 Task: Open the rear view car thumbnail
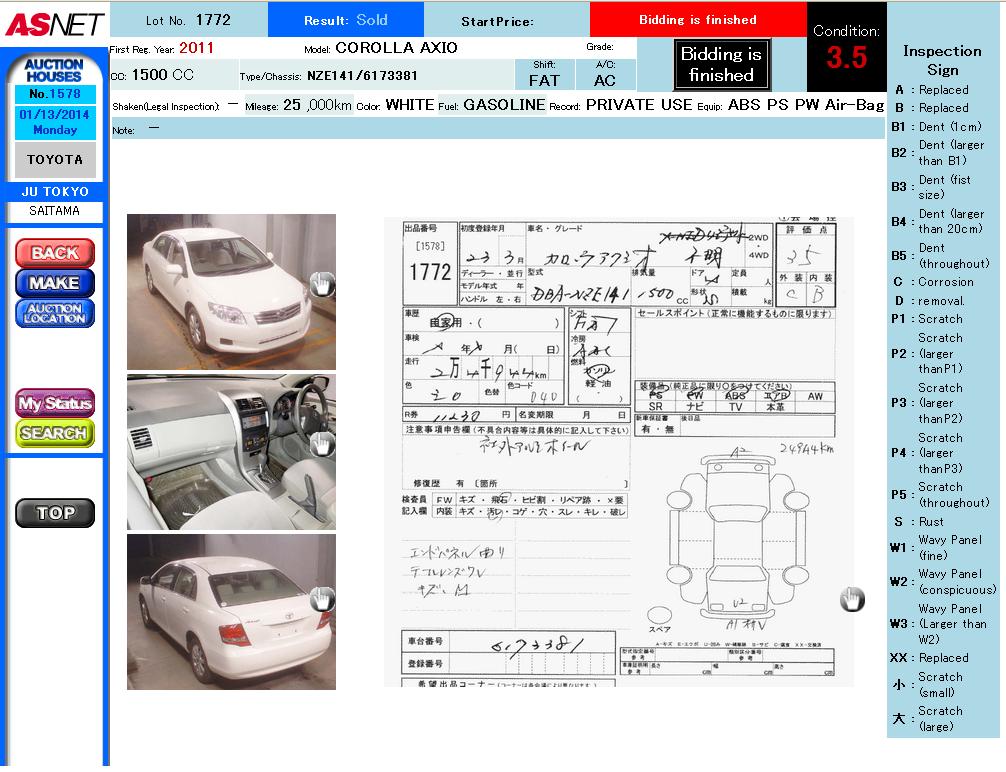pos(231,612)
